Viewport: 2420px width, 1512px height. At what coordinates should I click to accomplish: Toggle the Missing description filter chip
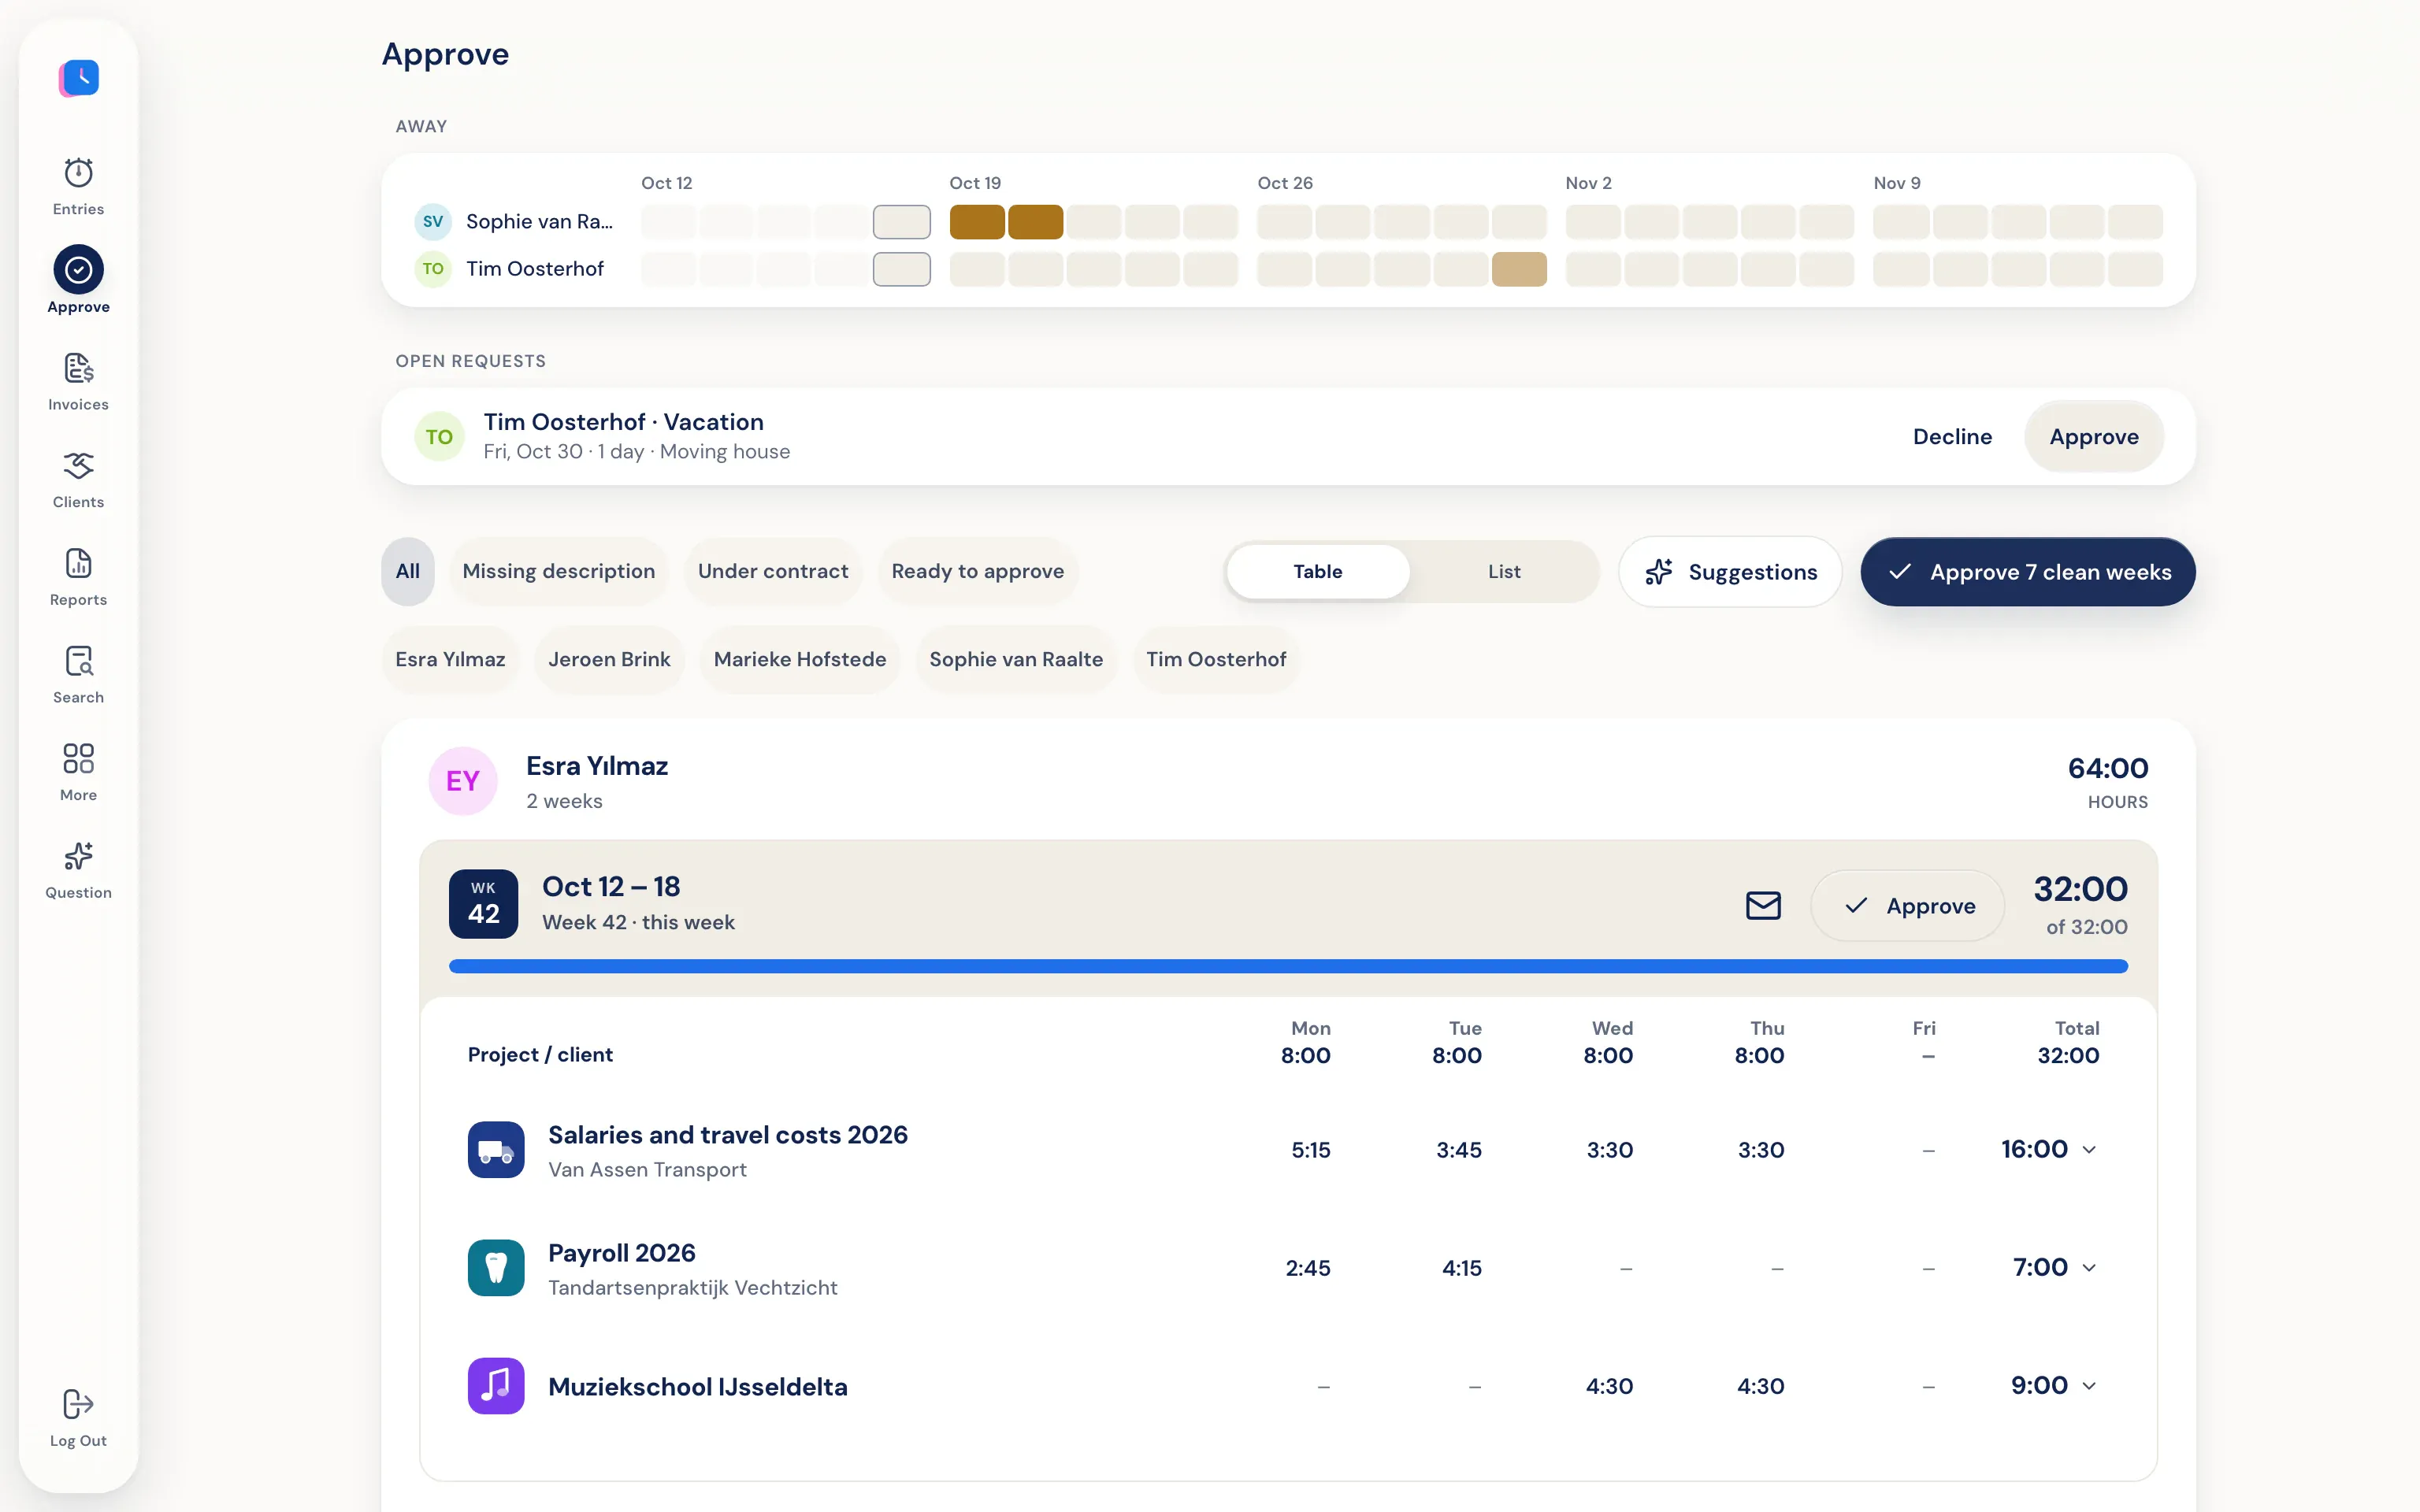(x=558, y=571)
